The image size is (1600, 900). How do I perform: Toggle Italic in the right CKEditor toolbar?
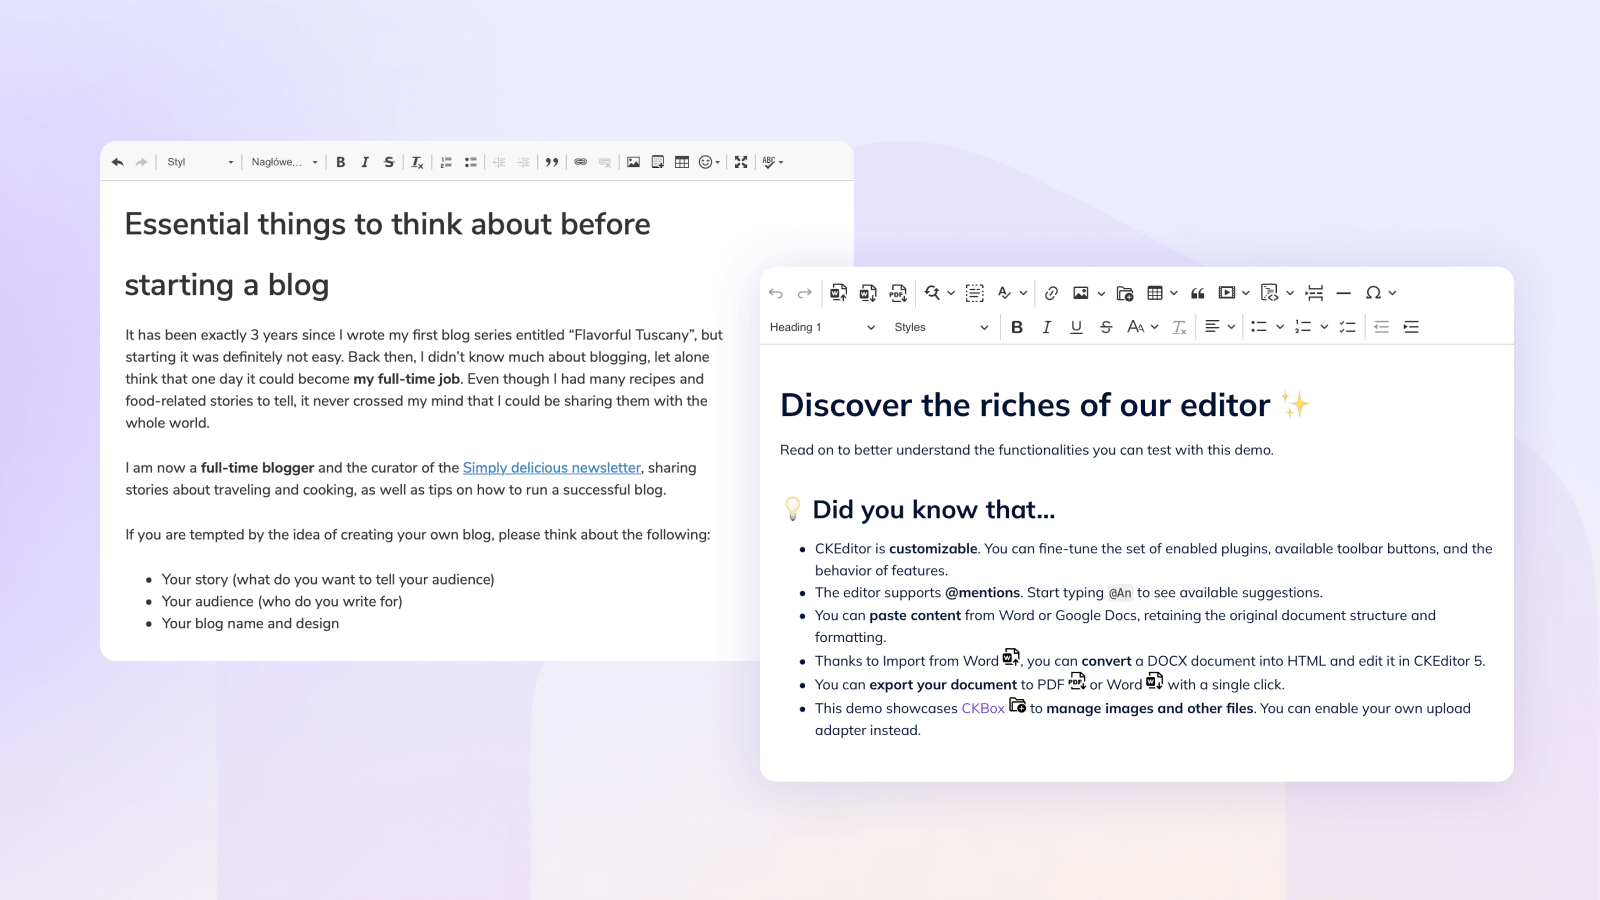pos(1047,327)
